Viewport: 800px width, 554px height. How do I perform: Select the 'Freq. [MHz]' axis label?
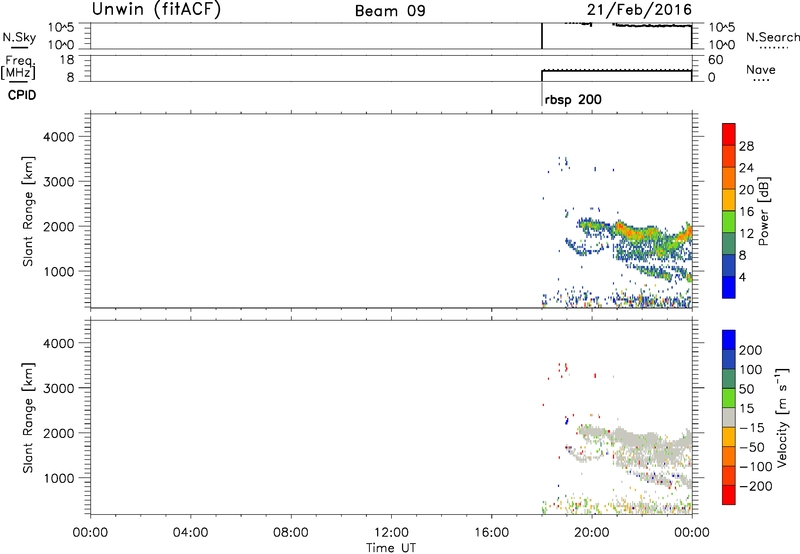tap(19, 68)
